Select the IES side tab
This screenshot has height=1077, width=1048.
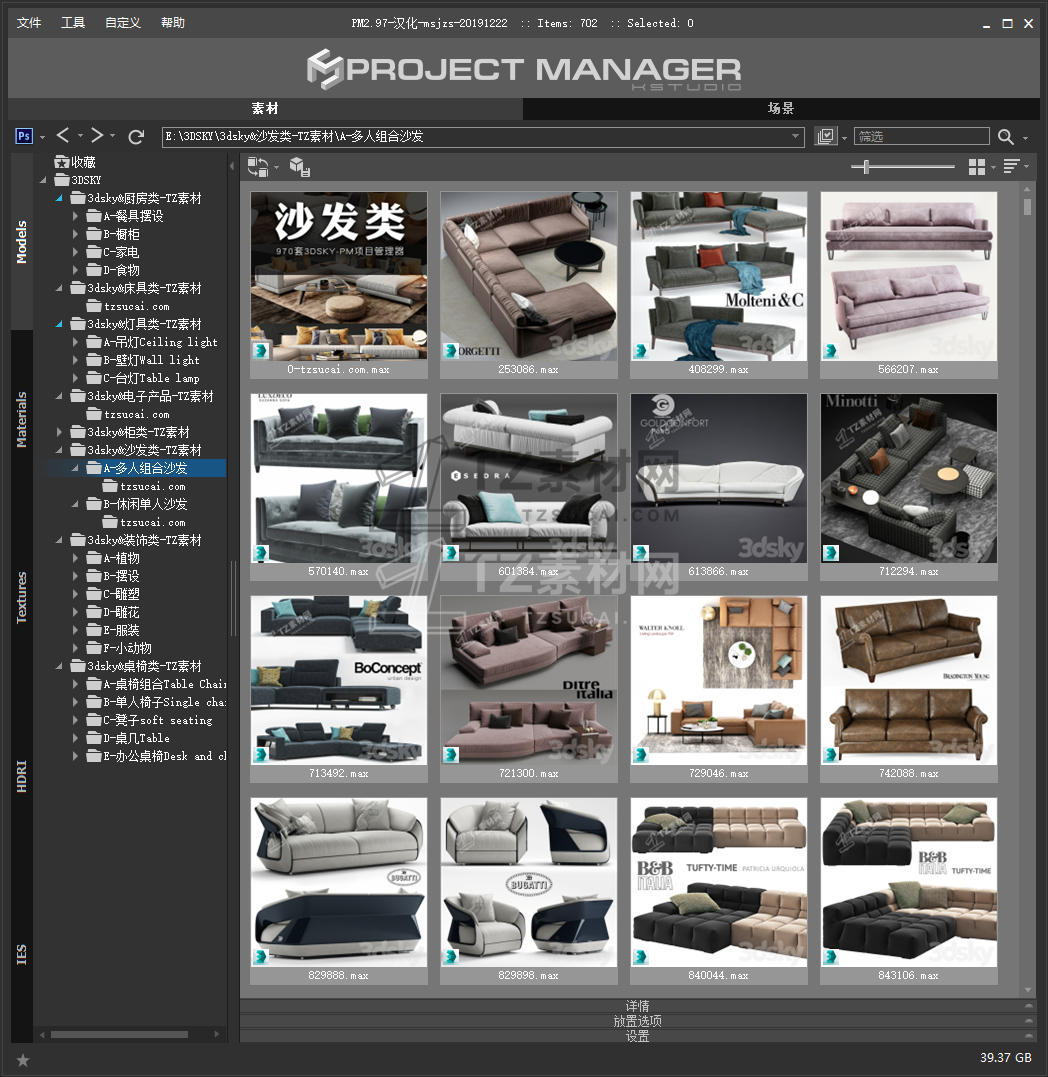click(22, 954)
